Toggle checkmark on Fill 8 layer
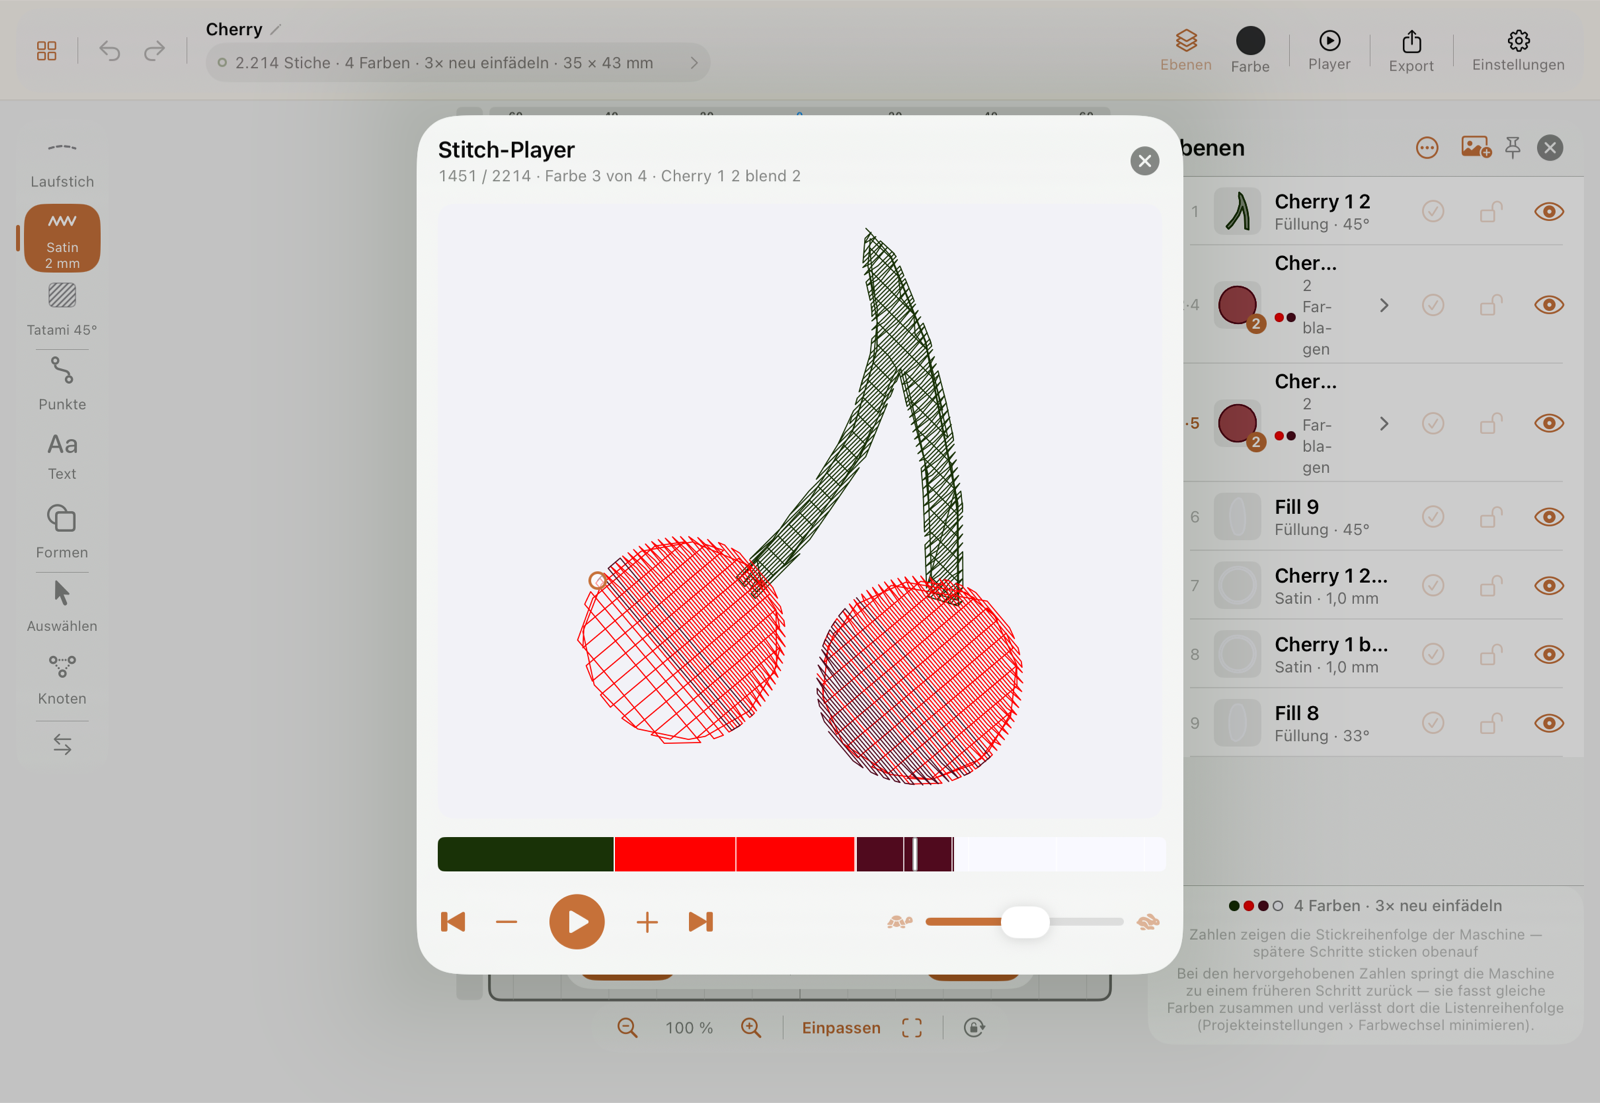Screen dimensions: 1600x1103 tap(1433, 723)
